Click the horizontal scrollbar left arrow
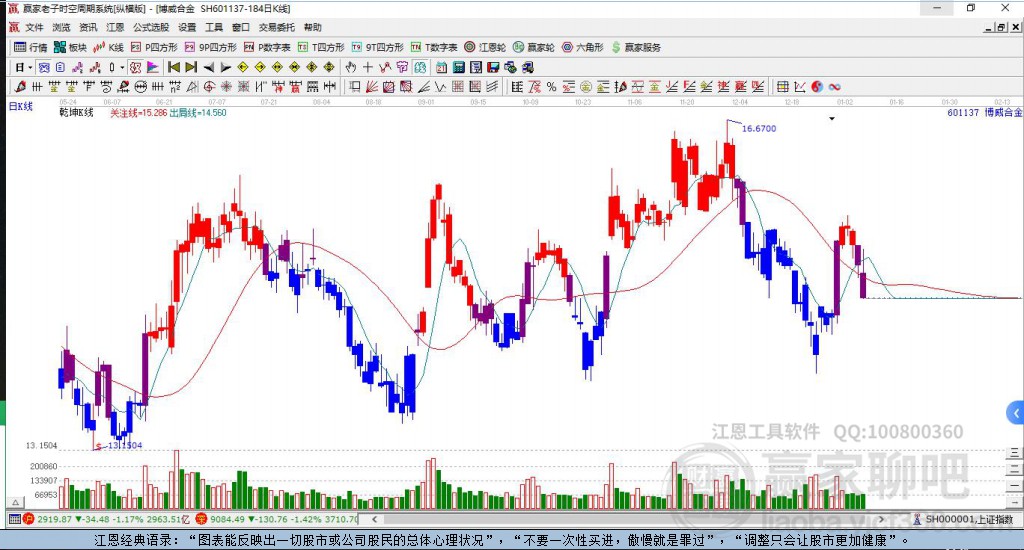Screen dimensions: 1024x550 (374, 519)
